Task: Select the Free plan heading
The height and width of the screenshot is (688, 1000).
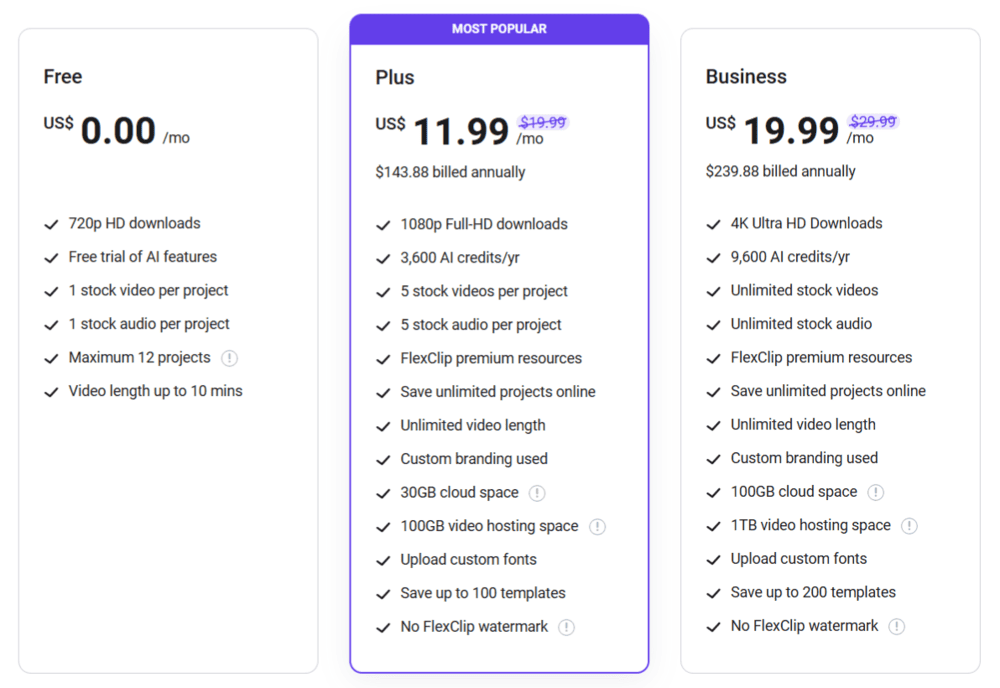Action: [x=63, y=77]
